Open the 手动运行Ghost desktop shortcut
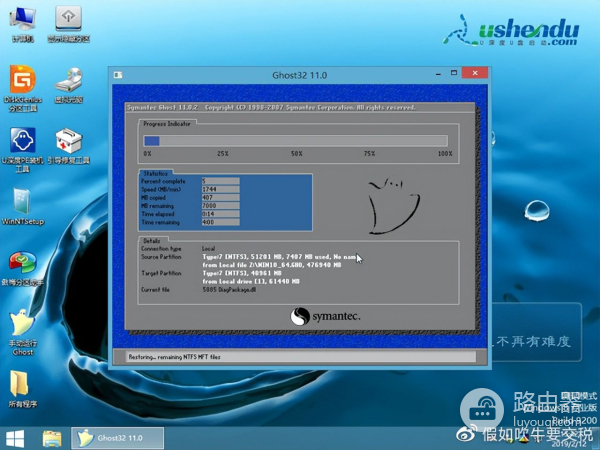This screenshot has width=600, height=450. pos(21,324)
